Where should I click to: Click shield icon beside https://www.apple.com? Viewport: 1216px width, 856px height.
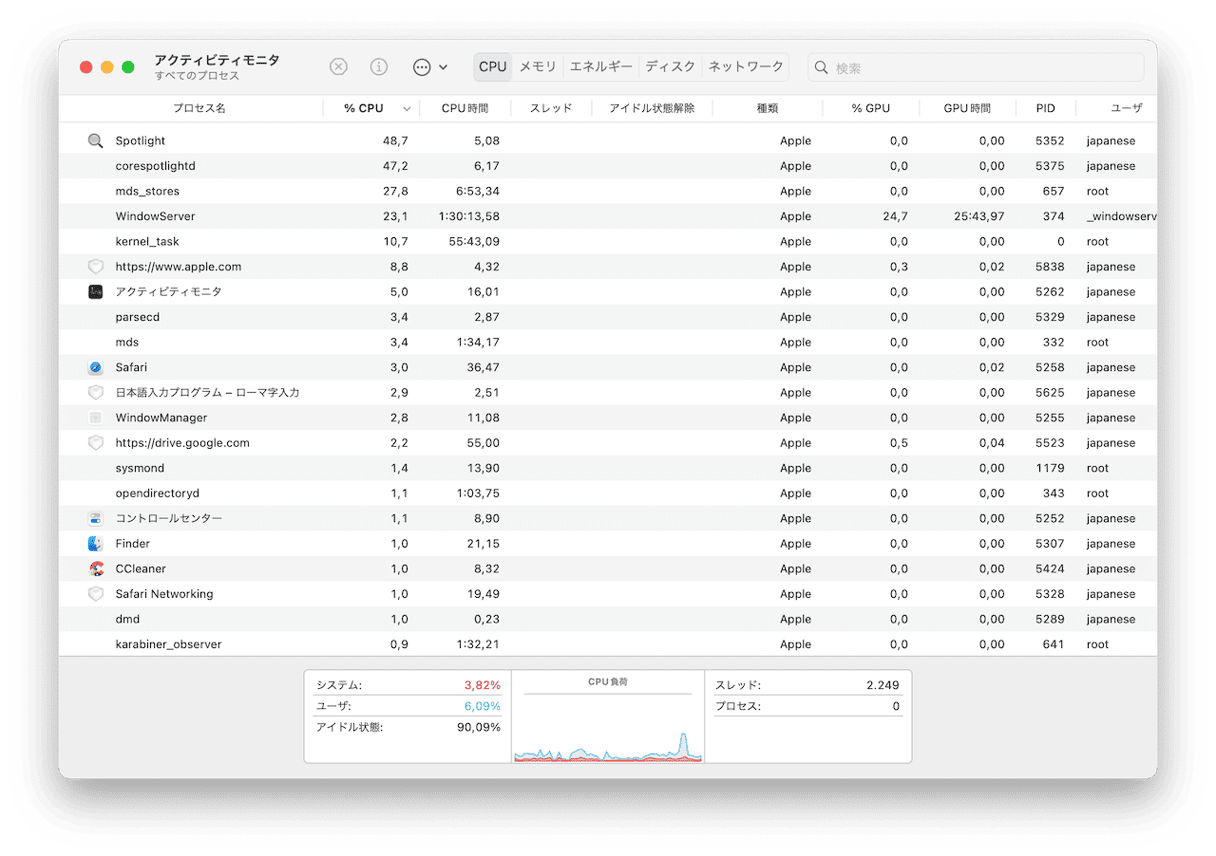96,267
